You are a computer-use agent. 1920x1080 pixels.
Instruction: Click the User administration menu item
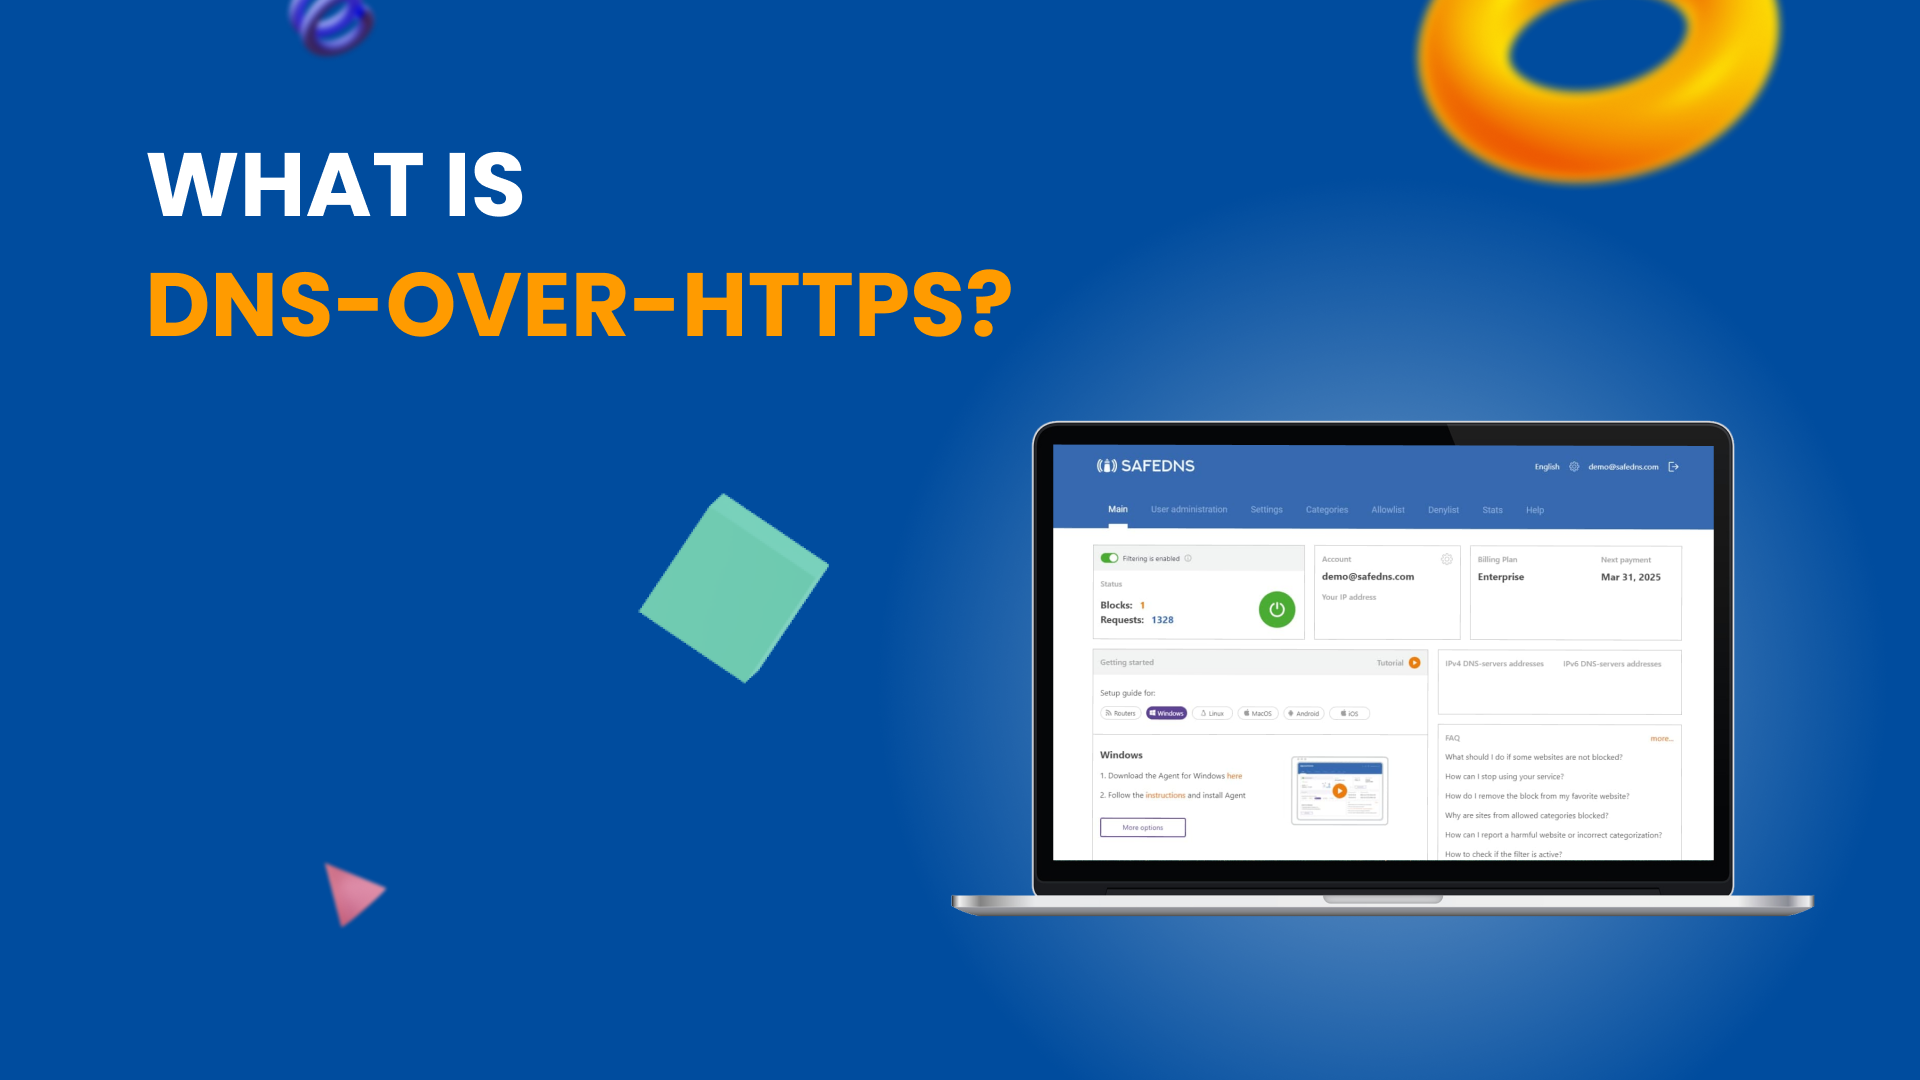pos(1187,509)
